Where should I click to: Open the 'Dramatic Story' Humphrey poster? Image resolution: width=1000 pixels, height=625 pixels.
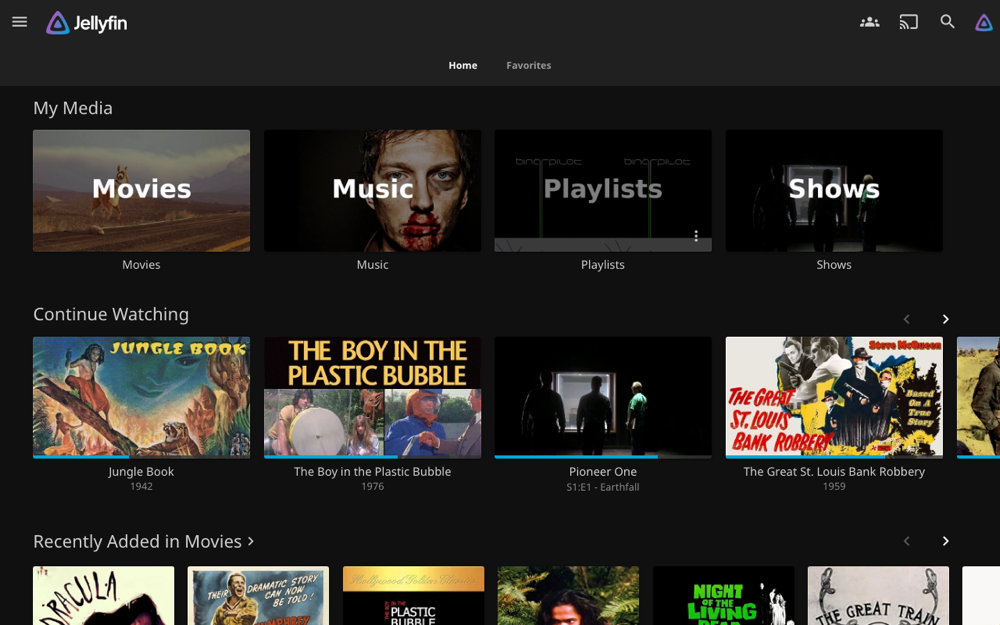258,596
